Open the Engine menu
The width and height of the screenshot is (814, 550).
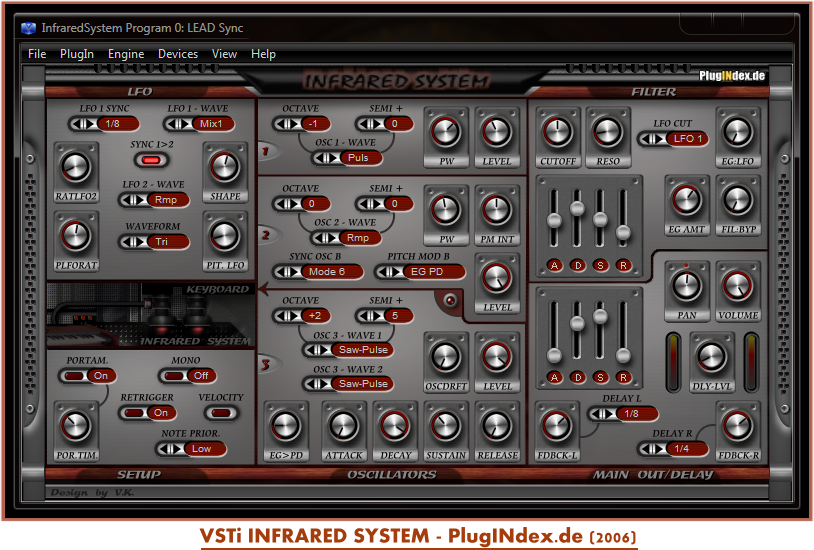click(126, 54)
